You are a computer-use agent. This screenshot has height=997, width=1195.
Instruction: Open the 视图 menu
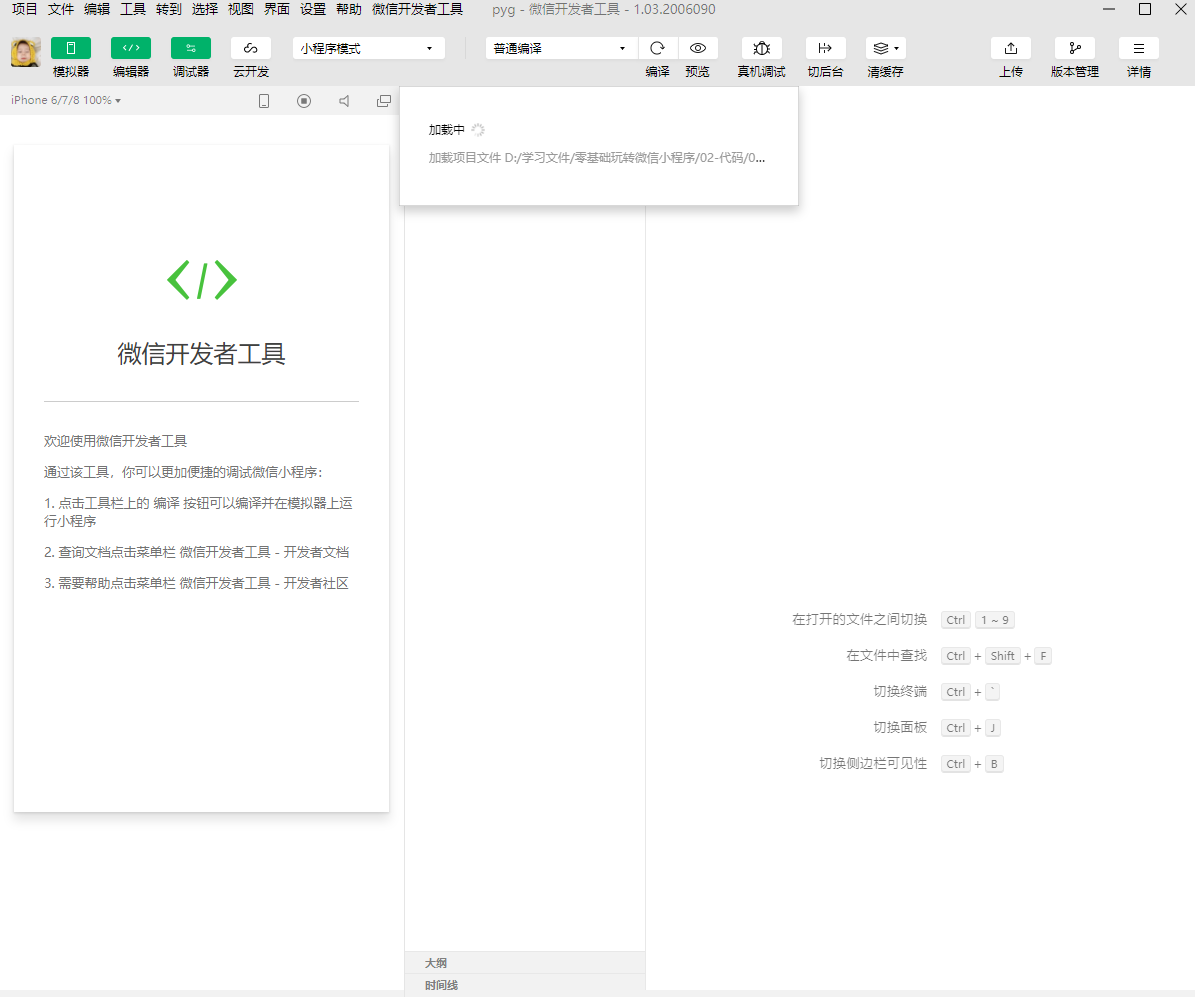click(241, 9)
